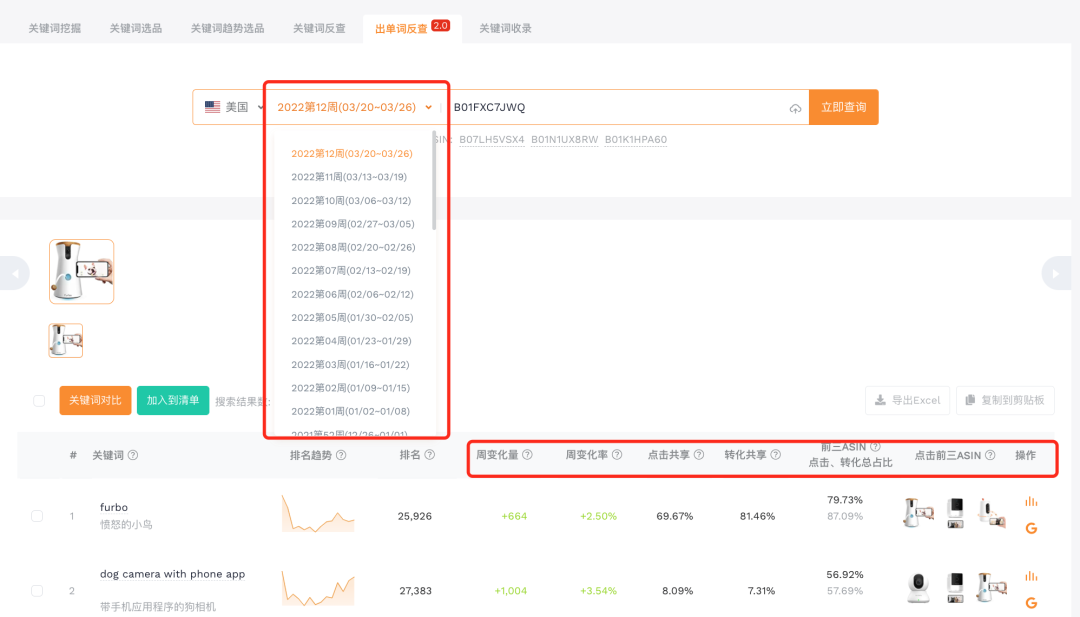Open the 美国 country selector dropdown

[x=232, y=107]
